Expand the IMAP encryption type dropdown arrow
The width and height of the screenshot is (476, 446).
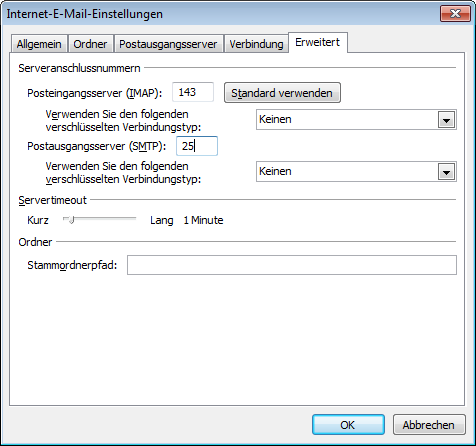(x=446, y=120)
